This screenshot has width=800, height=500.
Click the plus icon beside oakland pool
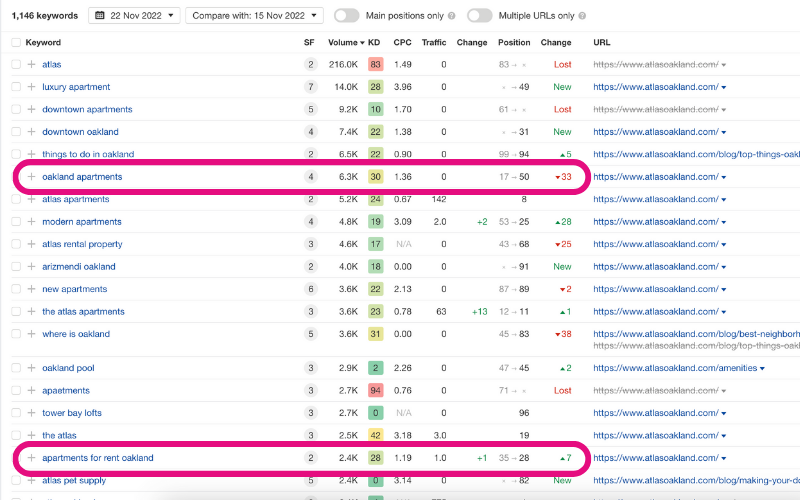[31, 369]
